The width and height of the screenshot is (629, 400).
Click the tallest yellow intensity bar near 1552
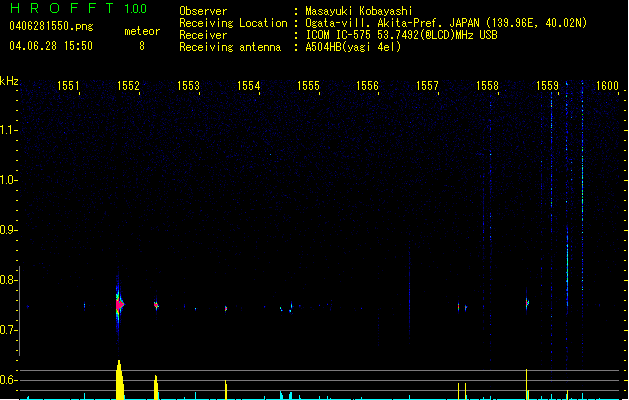tap(120, 380)
